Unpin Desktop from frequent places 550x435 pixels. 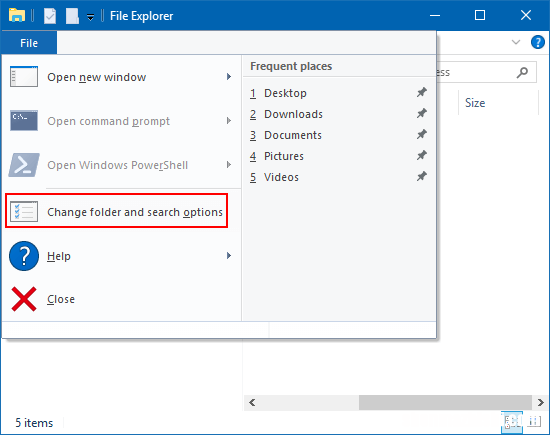point(422,93)
